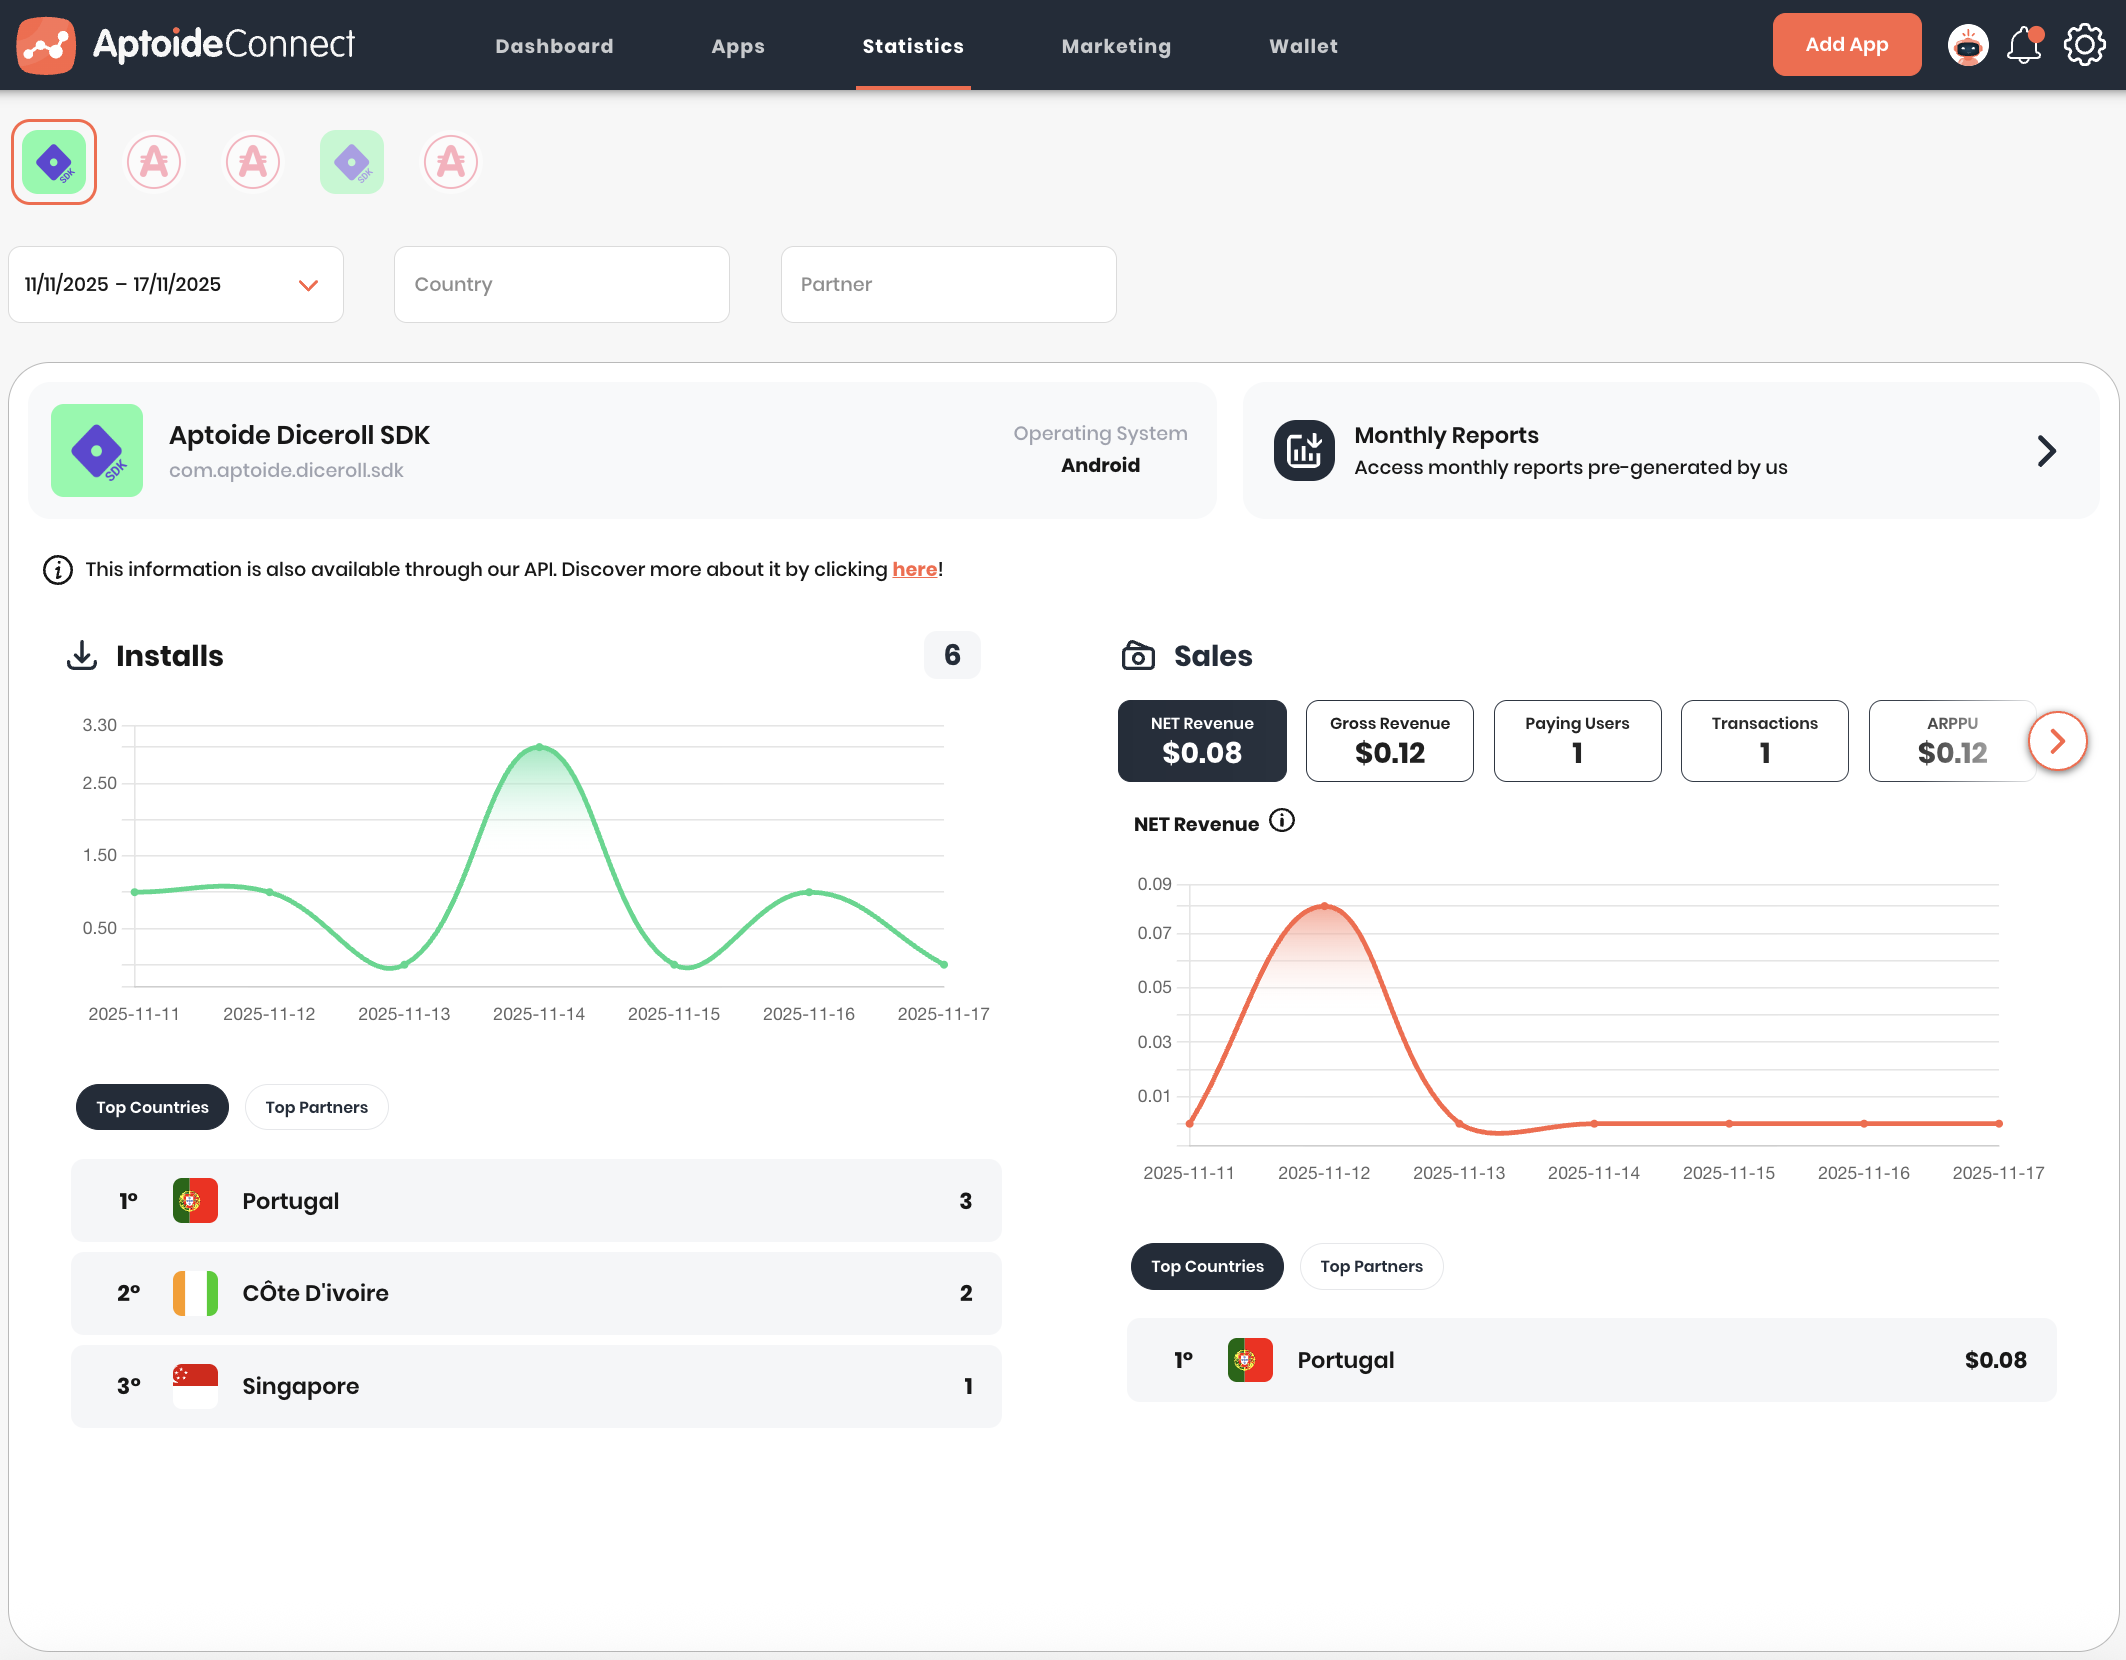Click the AptoideConnect logo icon

[x=46, y=46]
